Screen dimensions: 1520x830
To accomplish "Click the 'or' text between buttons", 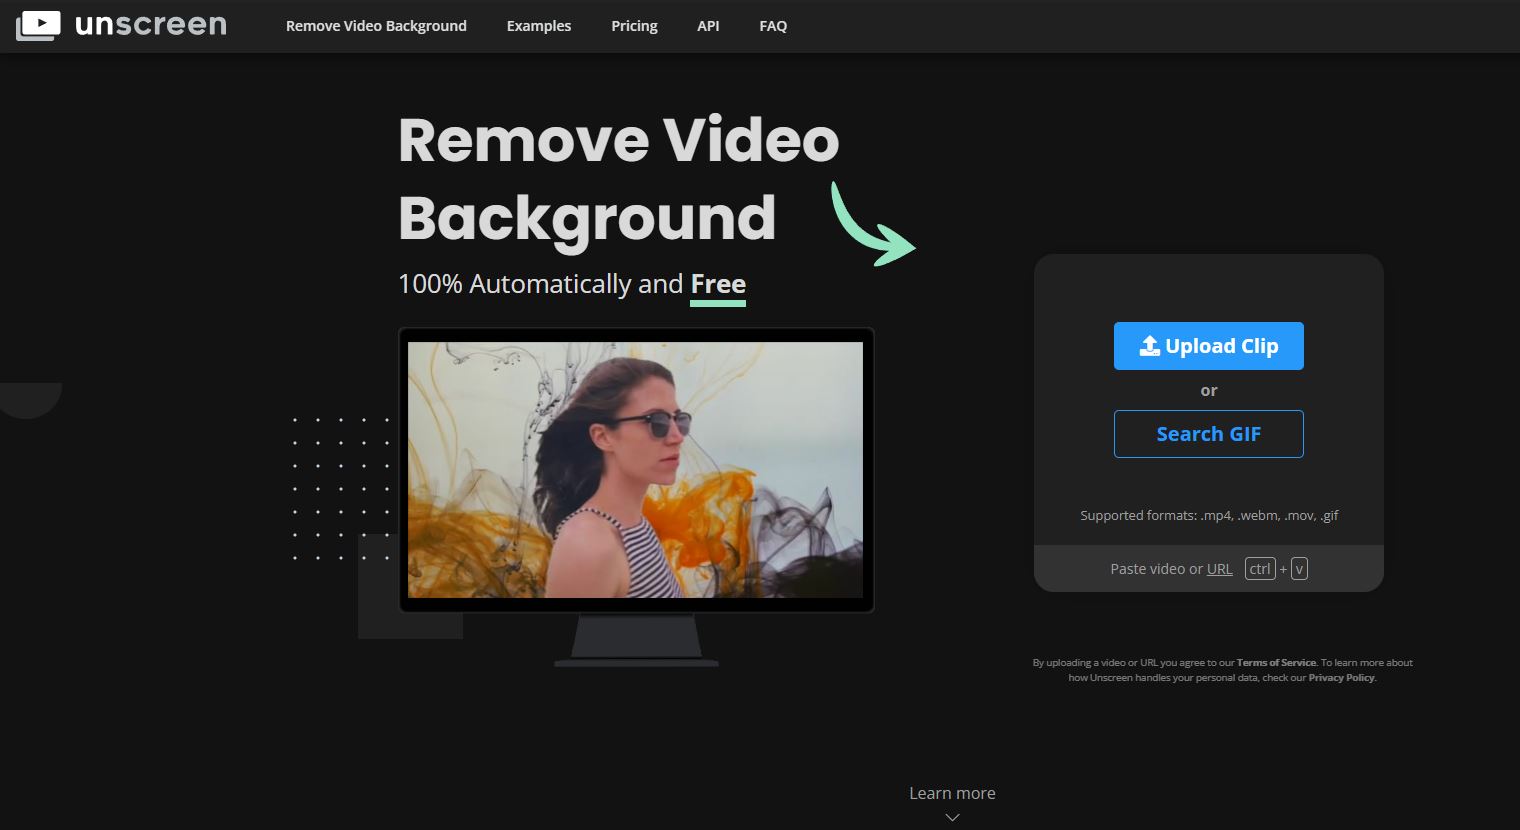I will tap(1209, 391).
